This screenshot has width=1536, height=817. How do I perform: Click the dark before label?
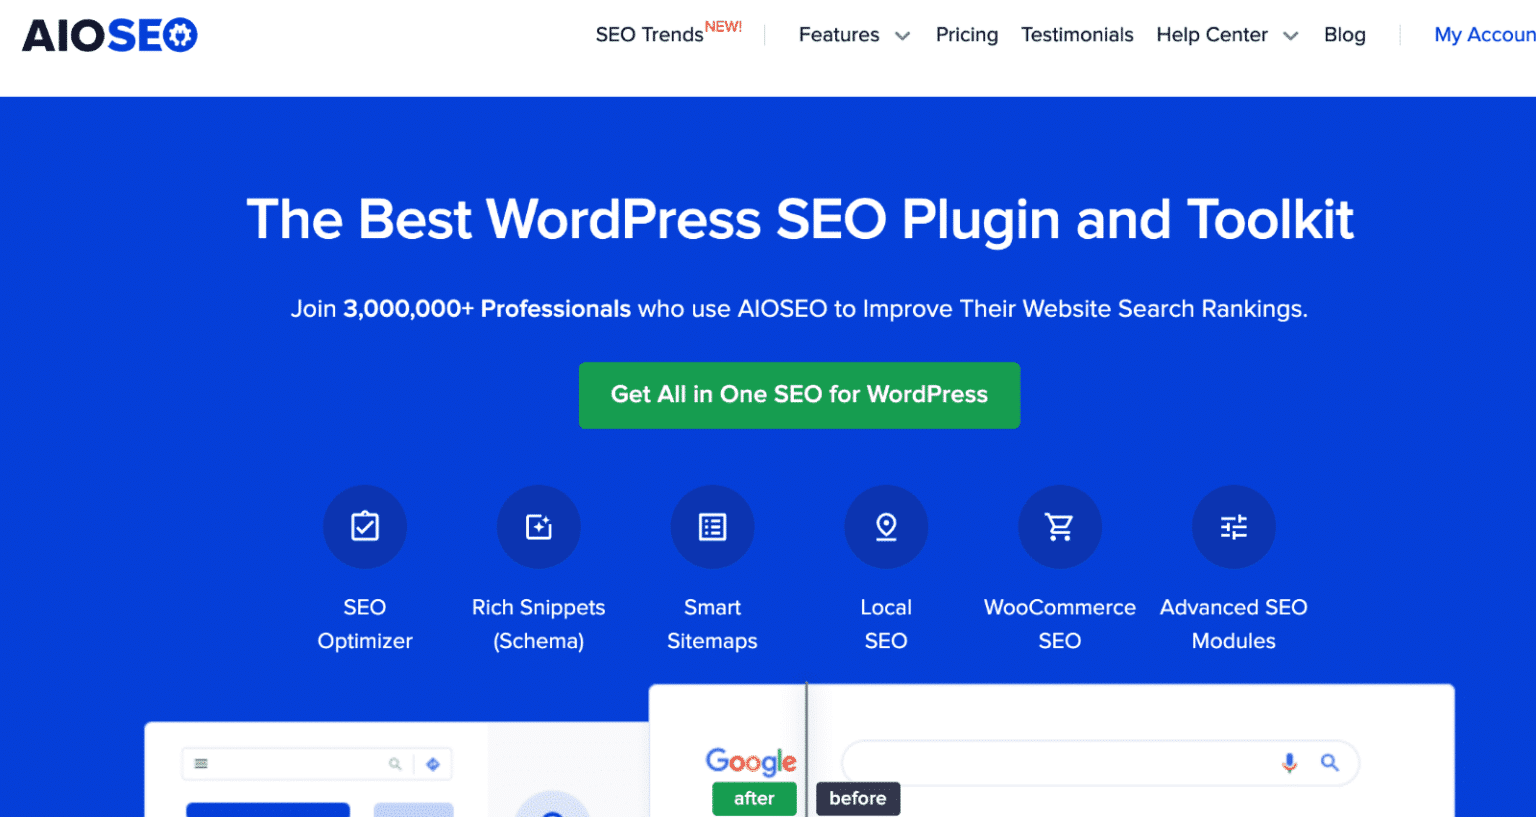tap(858, 799)
